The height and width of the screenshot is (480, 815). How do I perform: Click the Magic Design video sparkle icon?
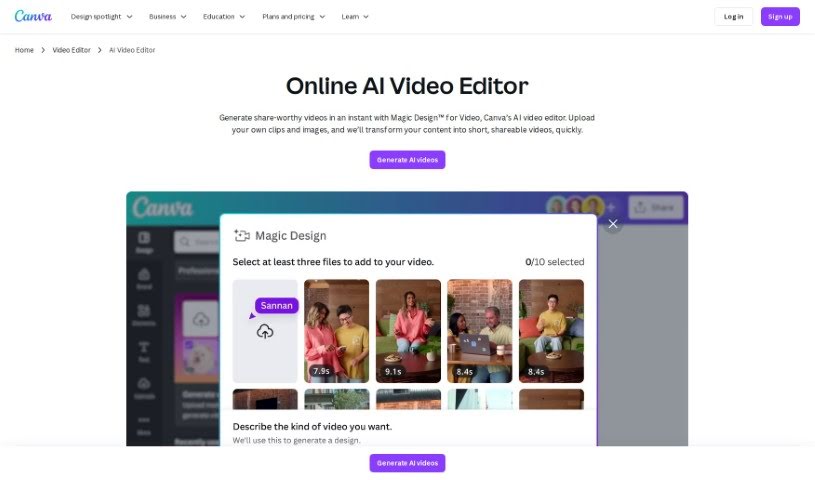point(242,236)
